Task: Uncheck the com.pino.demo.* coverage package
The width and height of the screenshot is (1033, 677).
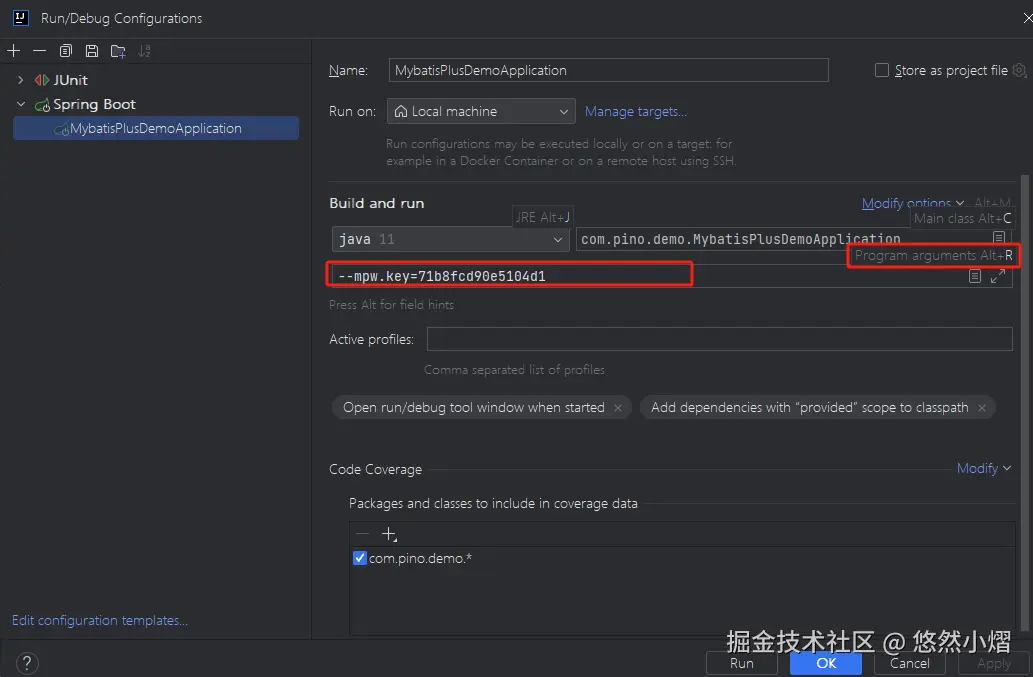Action: (x=360, y=558)
